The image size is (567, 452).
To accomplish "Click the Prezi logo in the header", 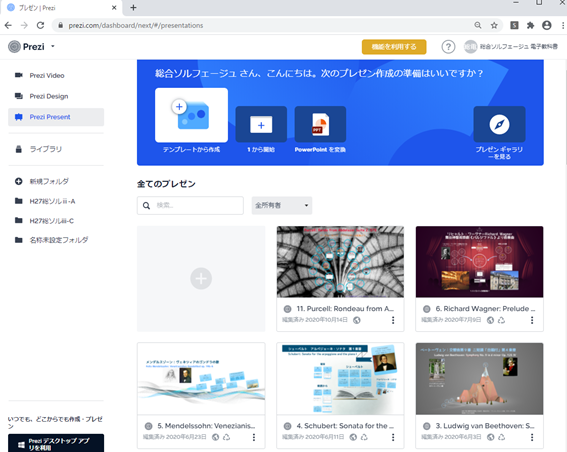I will coord(26,47).
